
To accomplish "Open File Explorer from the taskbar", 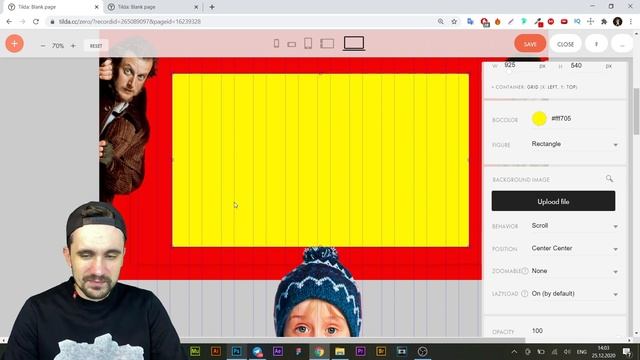I will click(x=340, y=351).
